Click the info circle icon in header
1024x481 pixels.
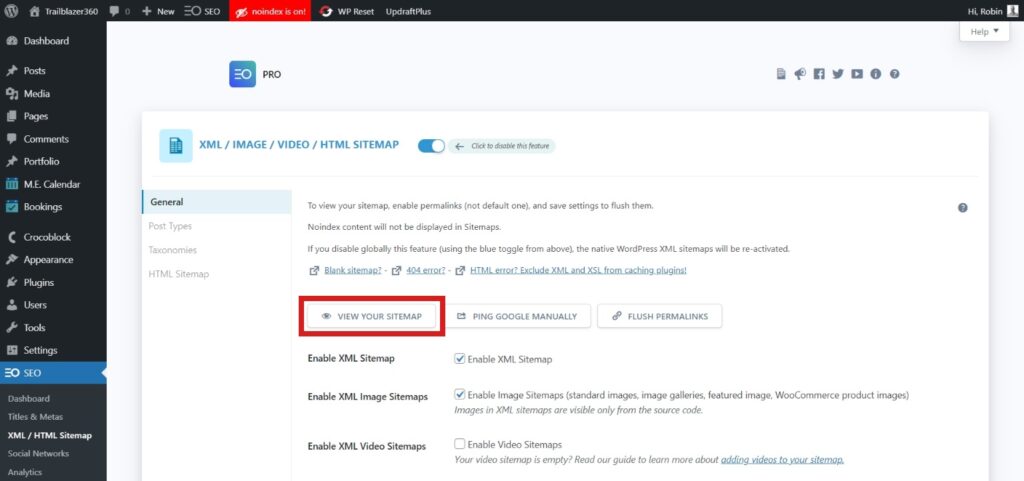click(x=876, y=74)
